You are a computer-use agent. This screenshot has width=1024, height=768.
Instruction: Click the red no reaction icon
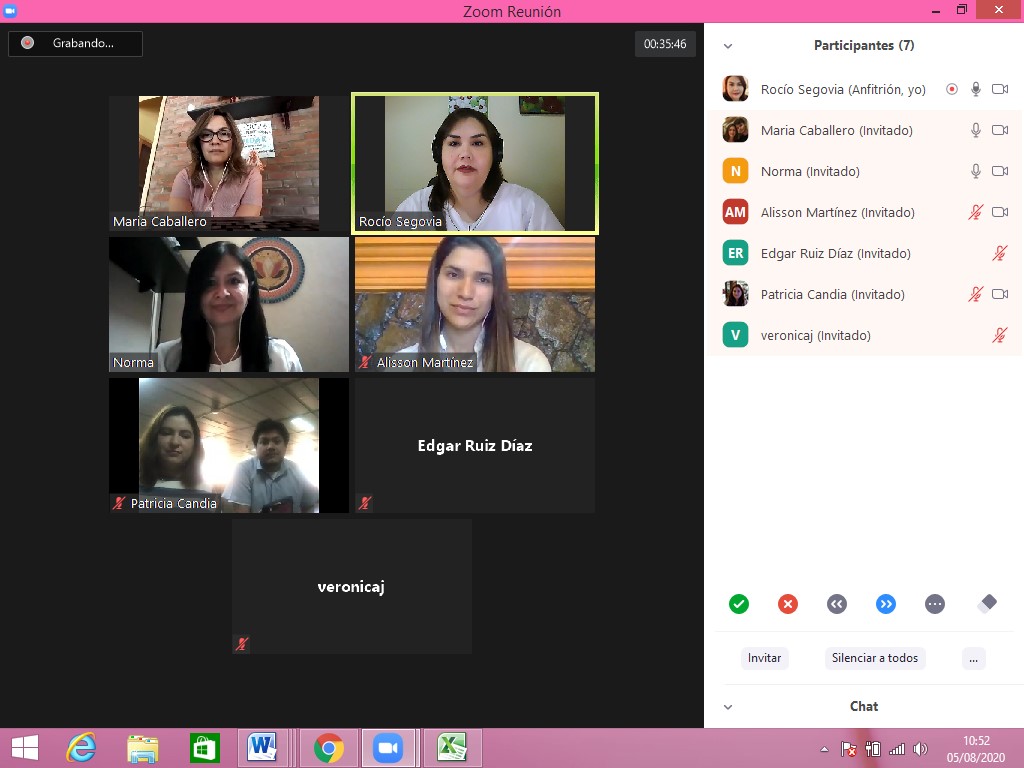click(788, 604)
